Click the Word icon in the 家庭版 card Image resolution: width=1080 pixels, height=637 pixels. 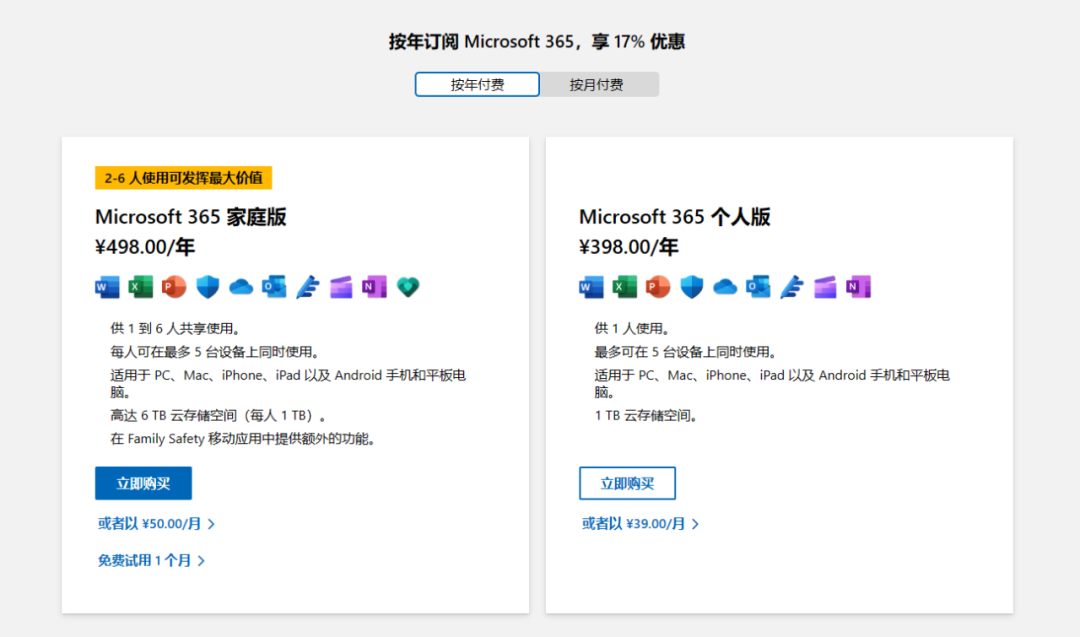[107, 286]
